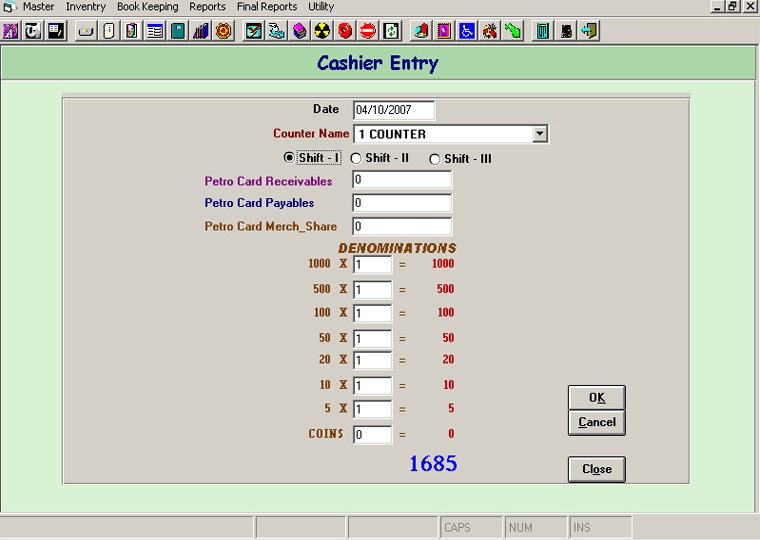Open the Utility menu
The image size is (760, 540).
pyautogui.click(x=321, y=7)
